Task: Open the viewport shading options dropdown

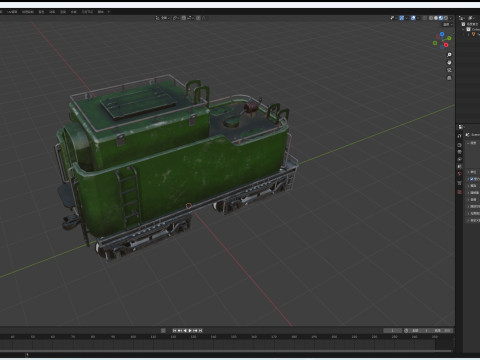Action: click(451, 18)
